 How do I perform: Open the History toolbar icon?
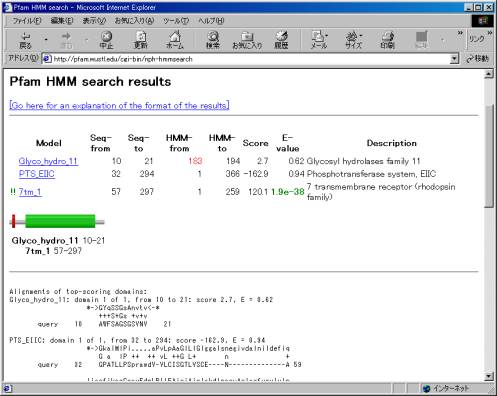point(281,40)
